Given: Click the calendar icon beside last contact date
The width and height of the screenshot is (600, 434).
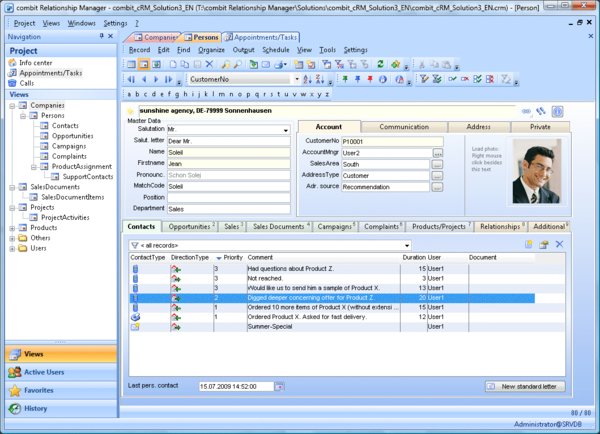Looking at the screenshot, I should click(x=279, y=386).
